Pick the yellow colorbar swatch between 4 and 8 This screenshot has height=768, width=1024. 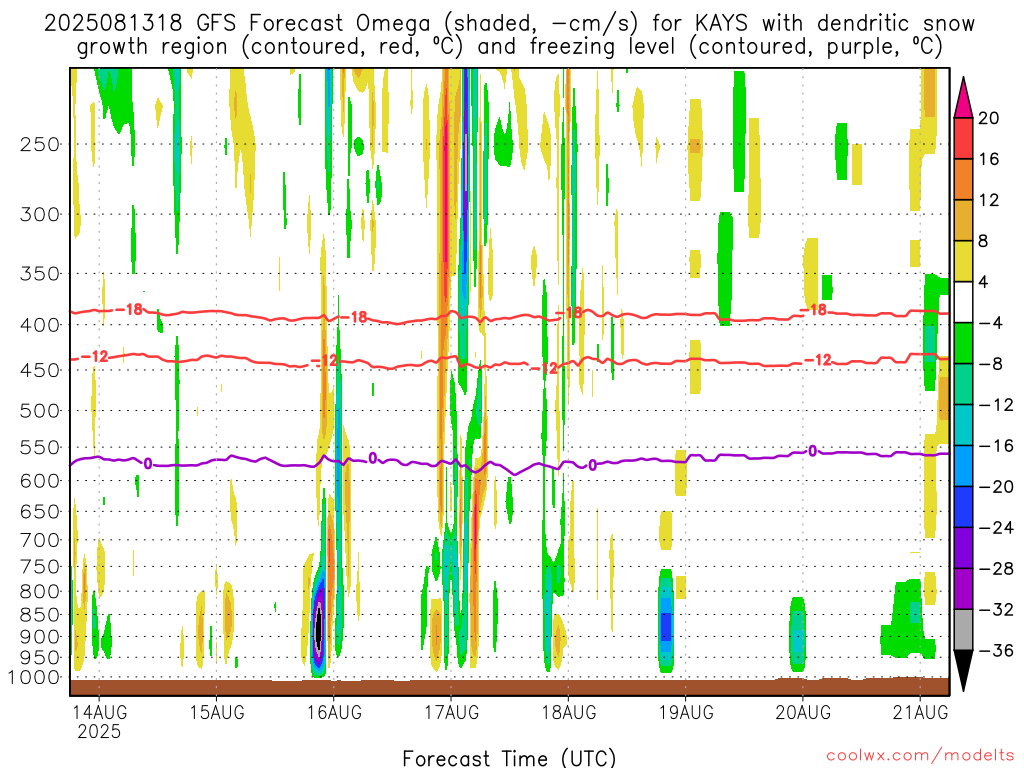963,261
